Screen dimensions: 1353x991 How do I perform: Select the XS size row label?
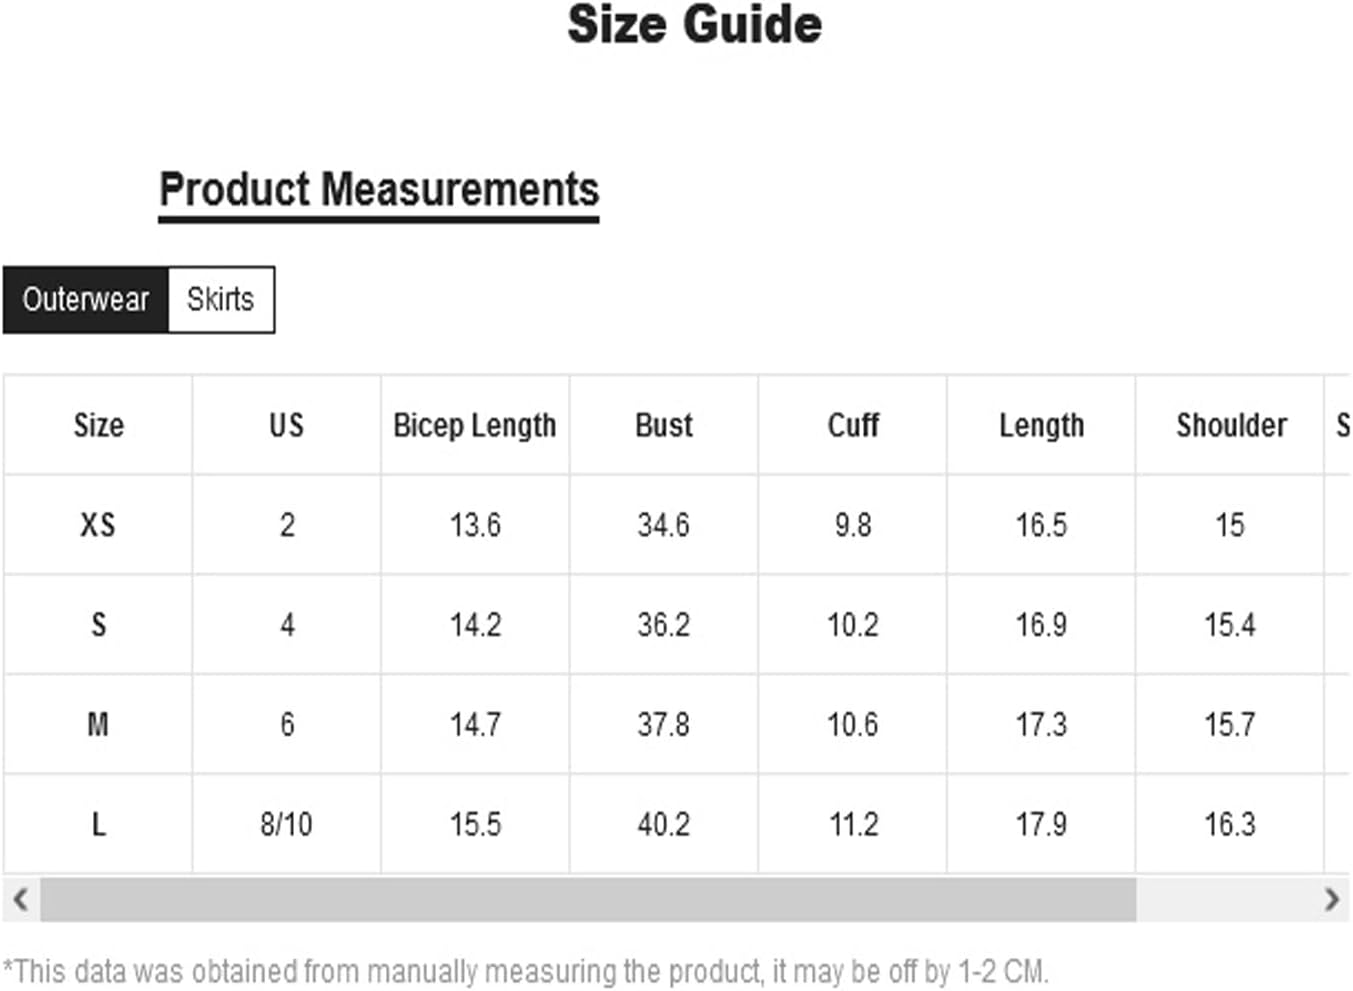(98, 525)
